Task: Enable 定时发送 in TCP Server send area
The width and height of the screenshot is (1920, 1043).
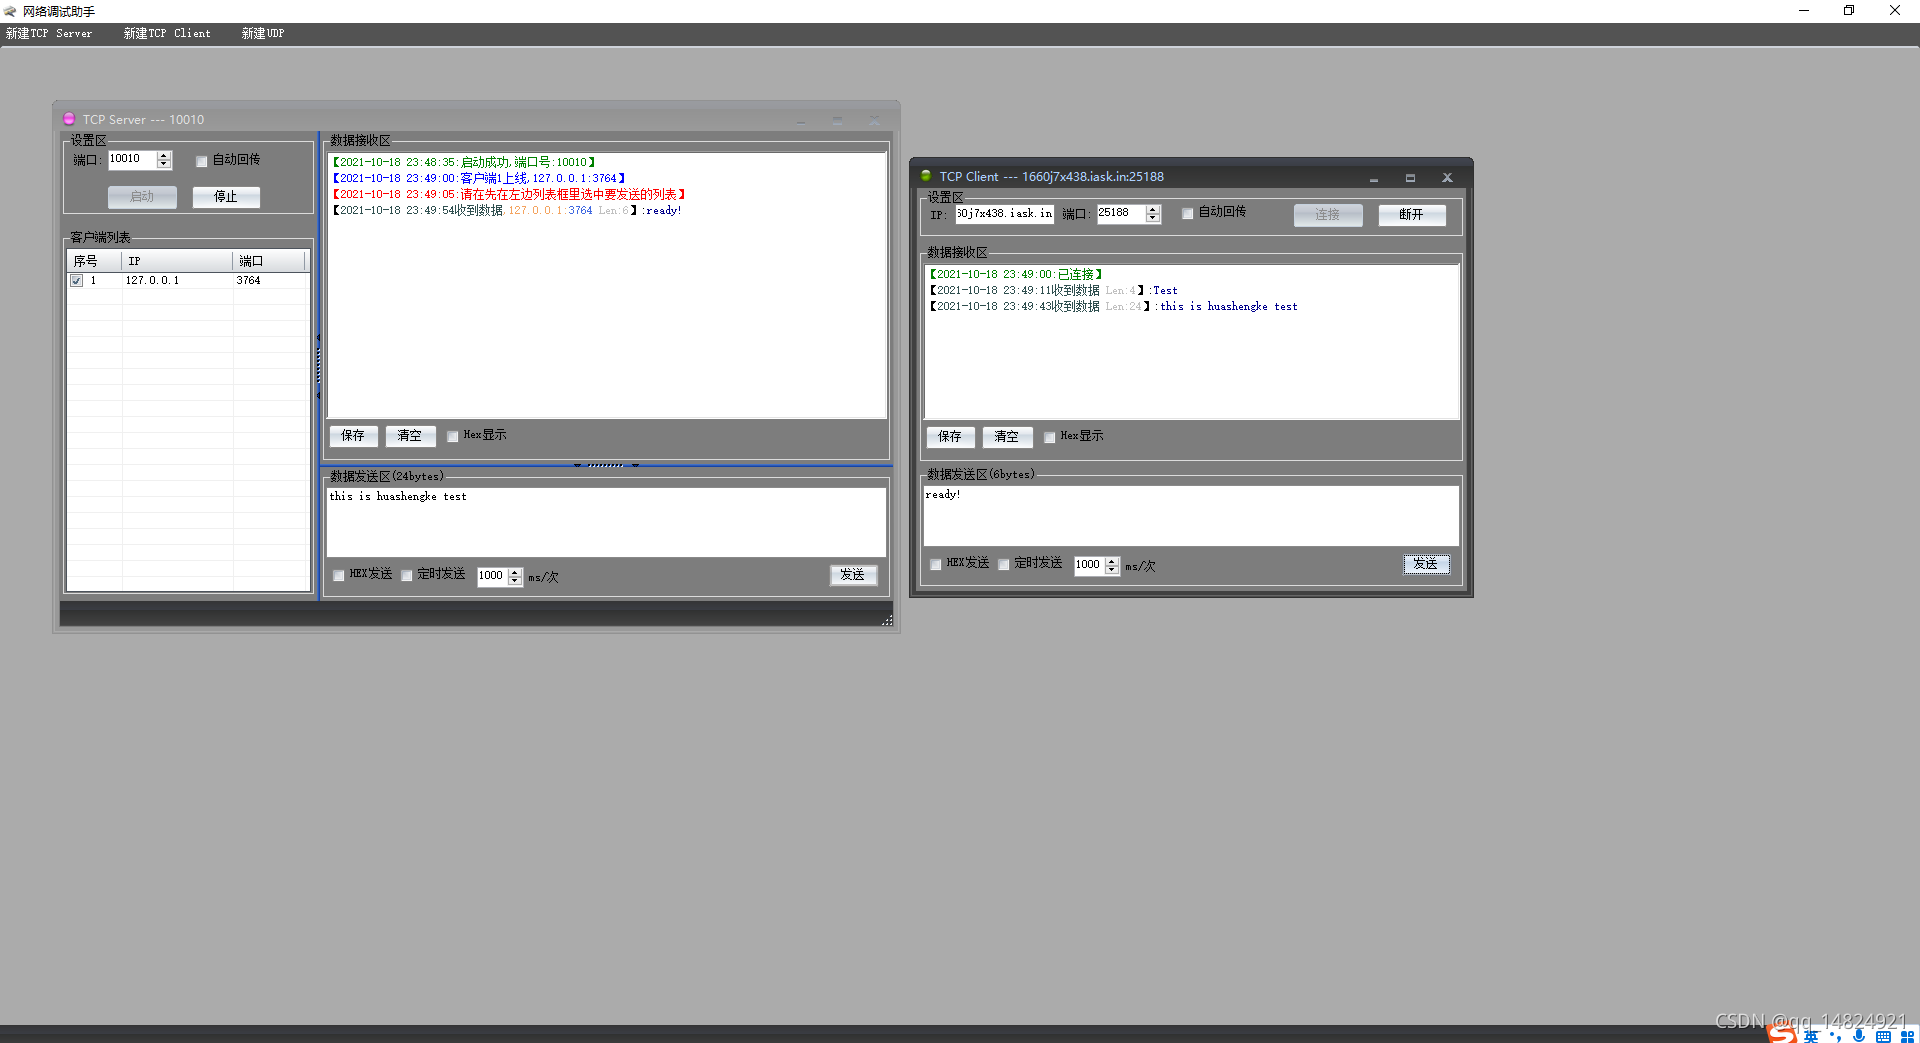Action: tap(407, 575)
